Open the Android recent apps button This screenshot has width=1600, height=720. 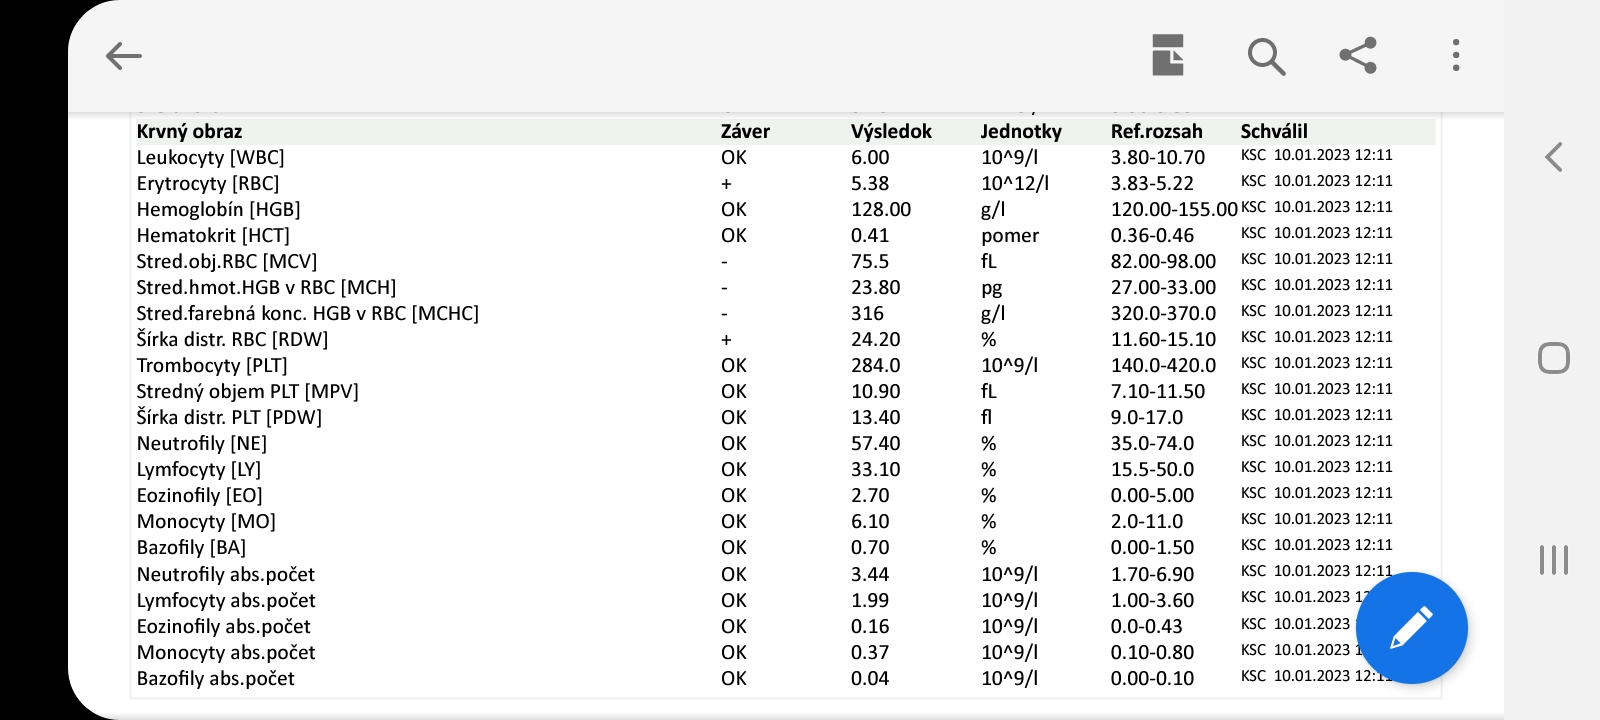pyautogui.click(x=1553, y=560)
